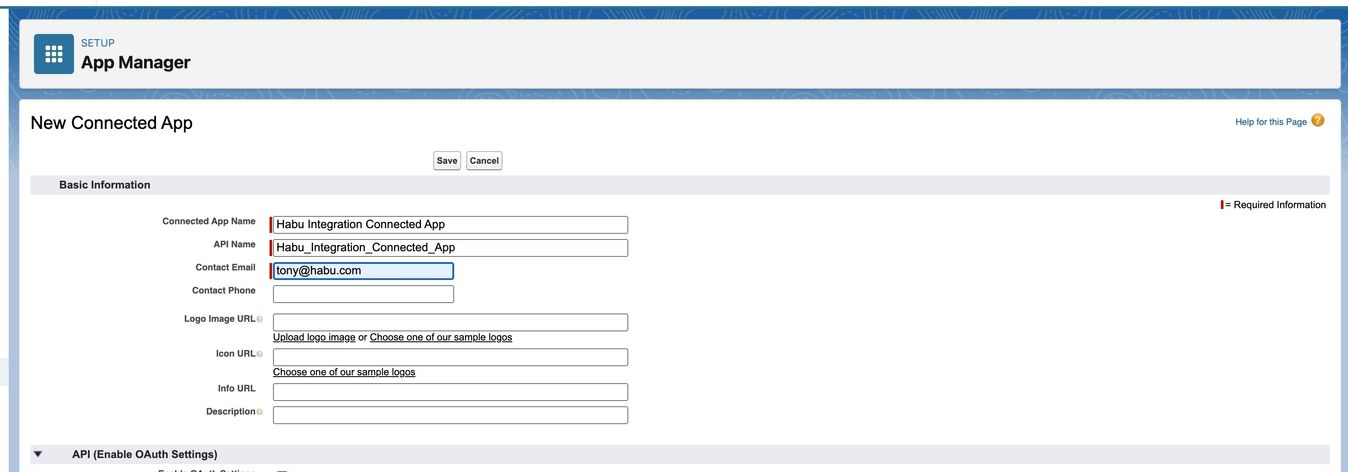Focus the Info URL text field

450,392
